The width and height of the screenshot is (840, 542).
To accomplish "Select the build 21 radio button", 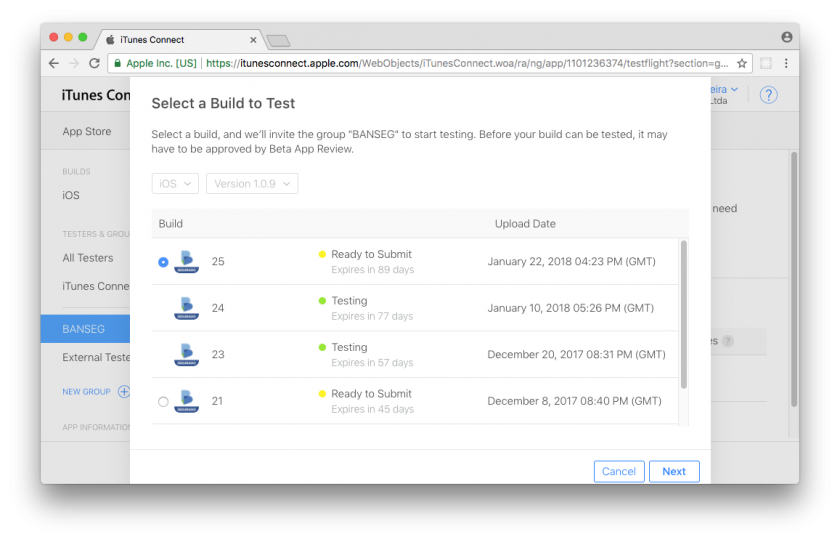I will pos(163,402).
